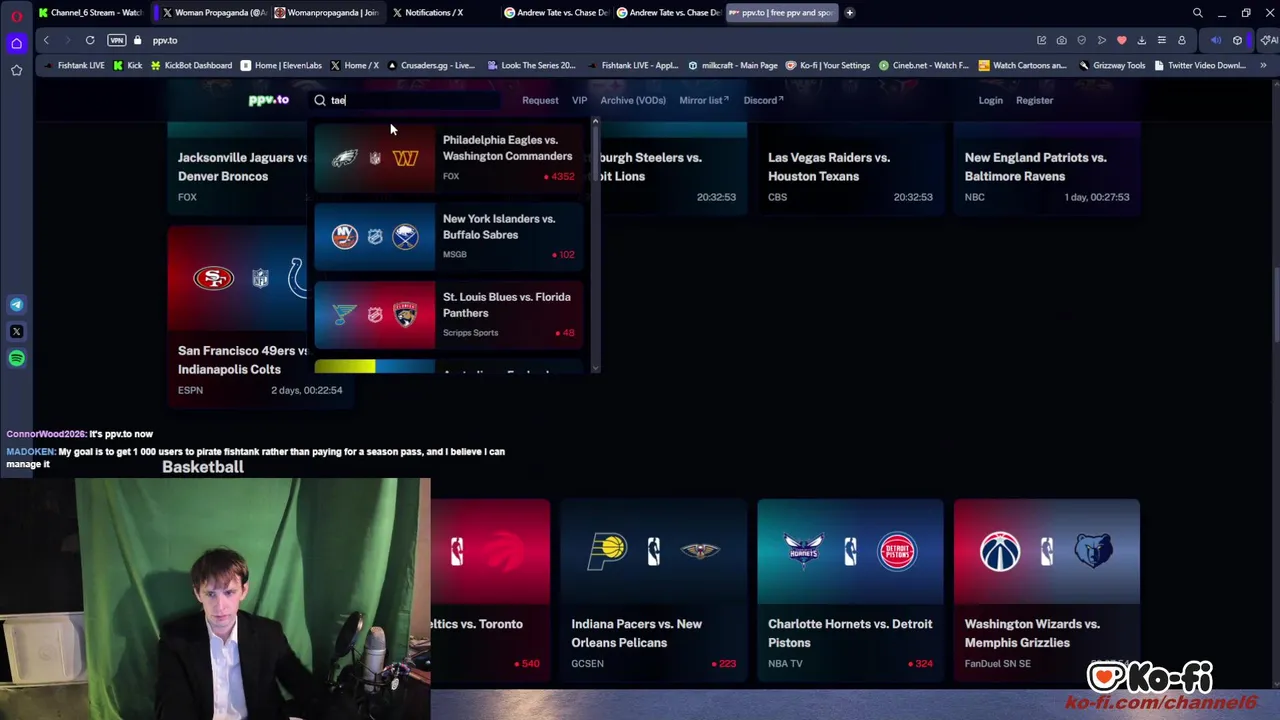The height and width of the screenshot is (720, 1280).
Task: Select the ppv.to free ppv tab
Action: click(x=780, y=13)
